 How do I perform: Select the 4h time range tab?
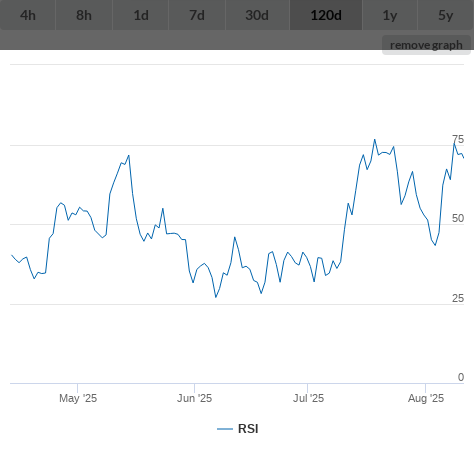point(28,15)
